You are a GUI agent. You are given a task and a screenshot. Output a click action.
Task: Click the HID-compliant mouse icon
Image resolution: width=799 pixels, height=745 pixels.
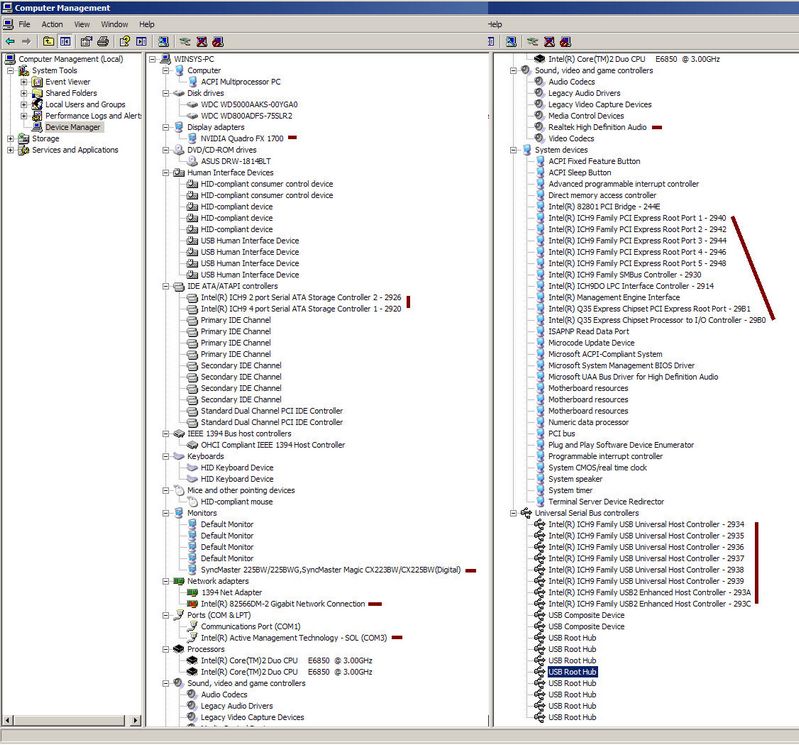193,501
